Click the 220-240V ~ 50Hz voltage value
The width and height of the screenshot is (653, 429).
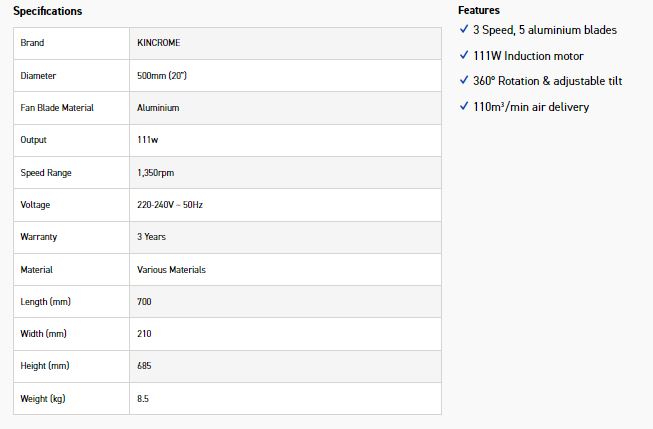click(x=170, y=205)
